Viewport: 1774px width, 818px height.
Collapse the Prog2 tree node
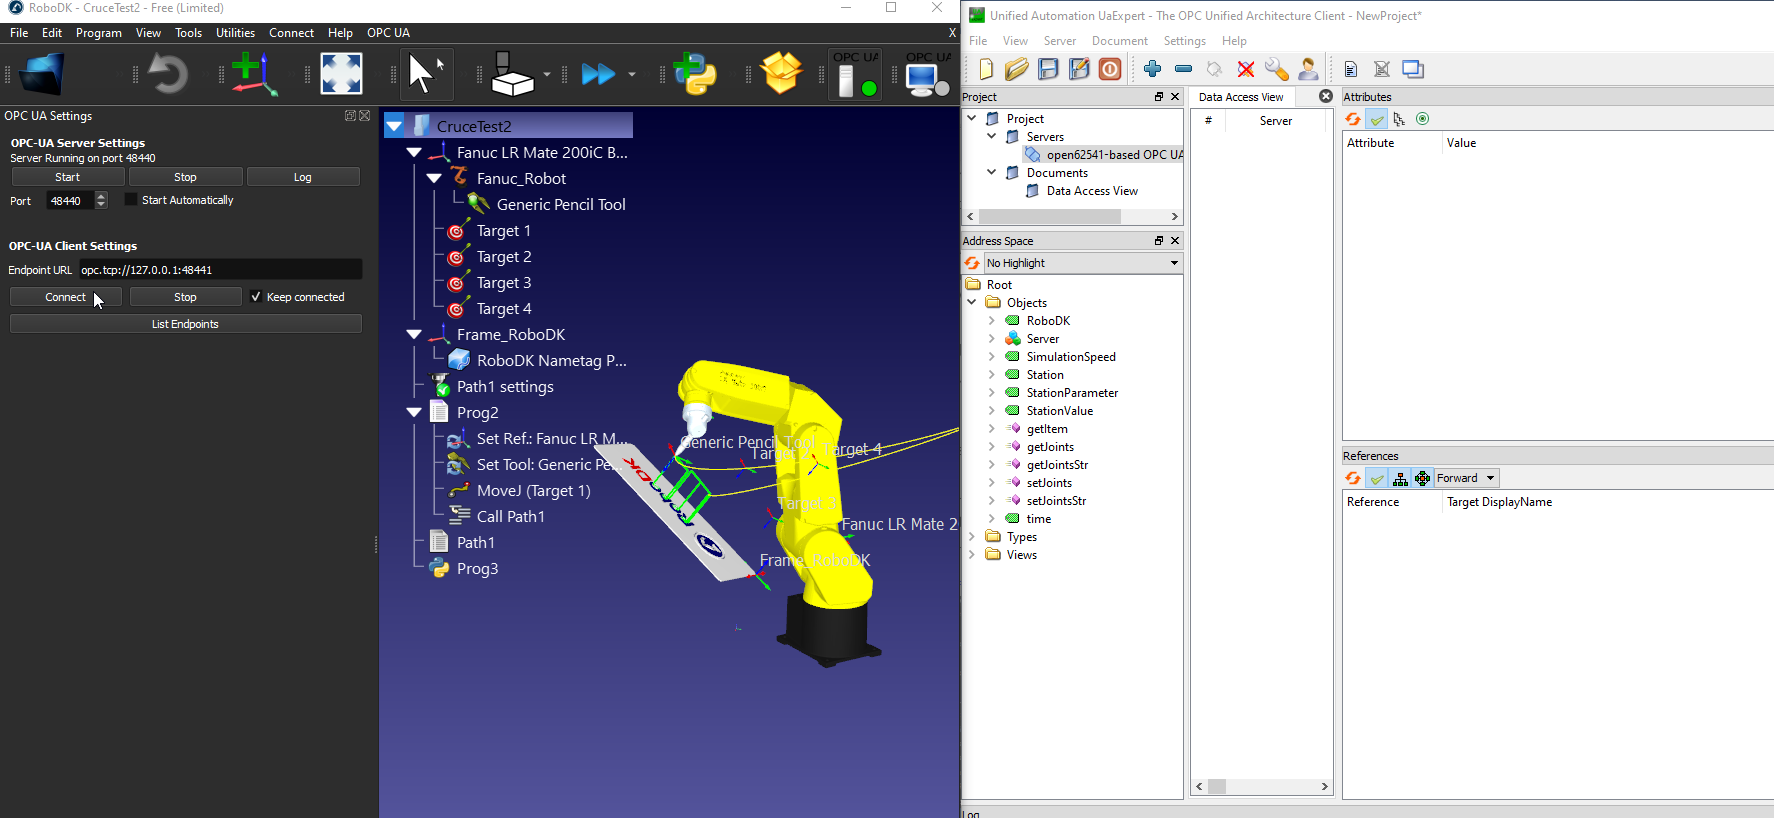pos(414,412)
